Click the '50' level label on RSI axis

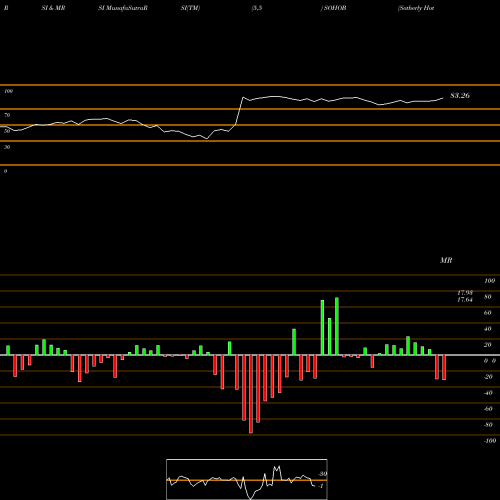[7, 131]
